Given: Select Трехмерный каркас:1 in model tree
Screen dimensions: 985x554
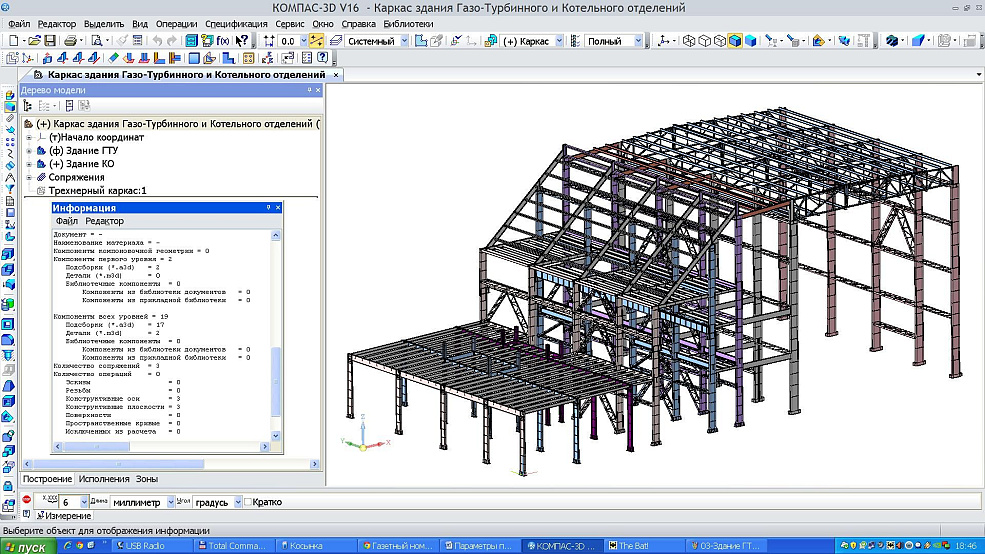Looking at the screenshot, I should pos(97,190).
